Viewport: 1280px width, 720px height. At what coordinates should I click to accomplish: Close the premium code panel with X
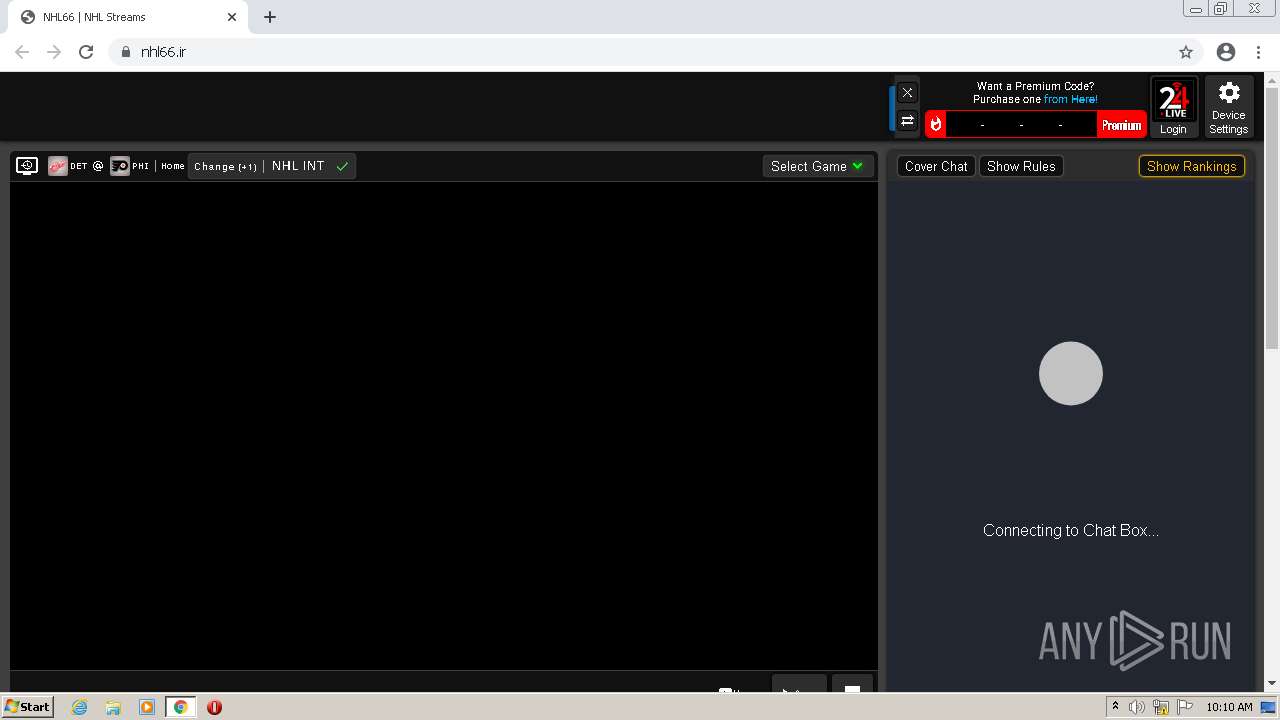907,93
